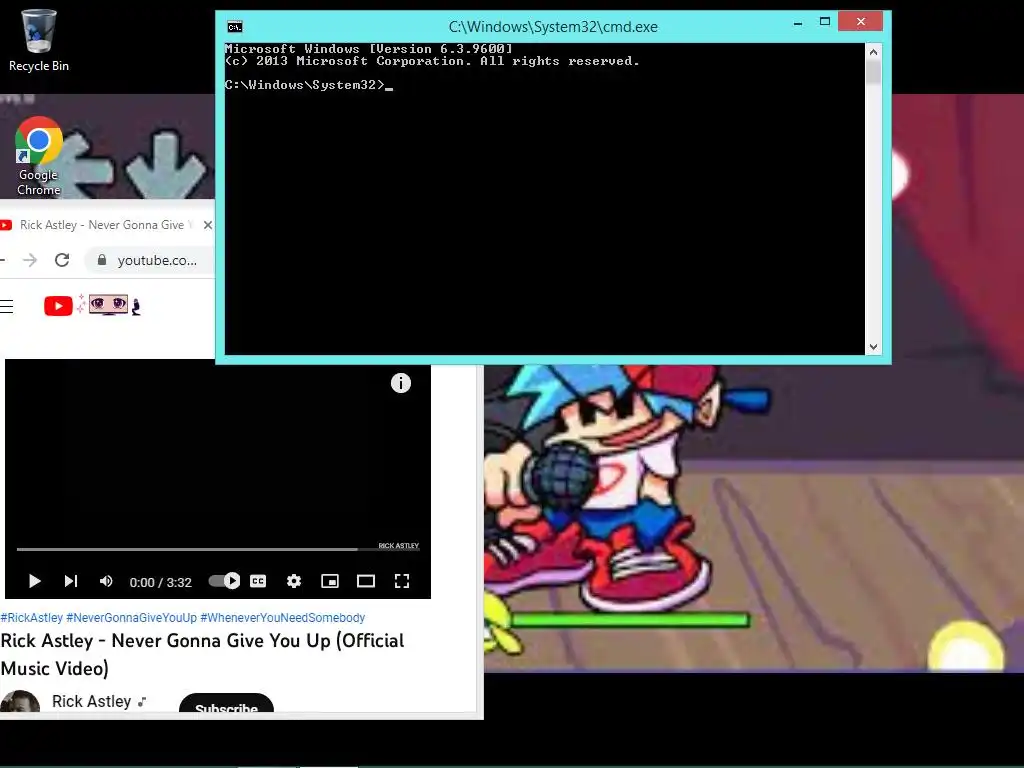Click the cmd window scroll up arrow

[873, 52]
